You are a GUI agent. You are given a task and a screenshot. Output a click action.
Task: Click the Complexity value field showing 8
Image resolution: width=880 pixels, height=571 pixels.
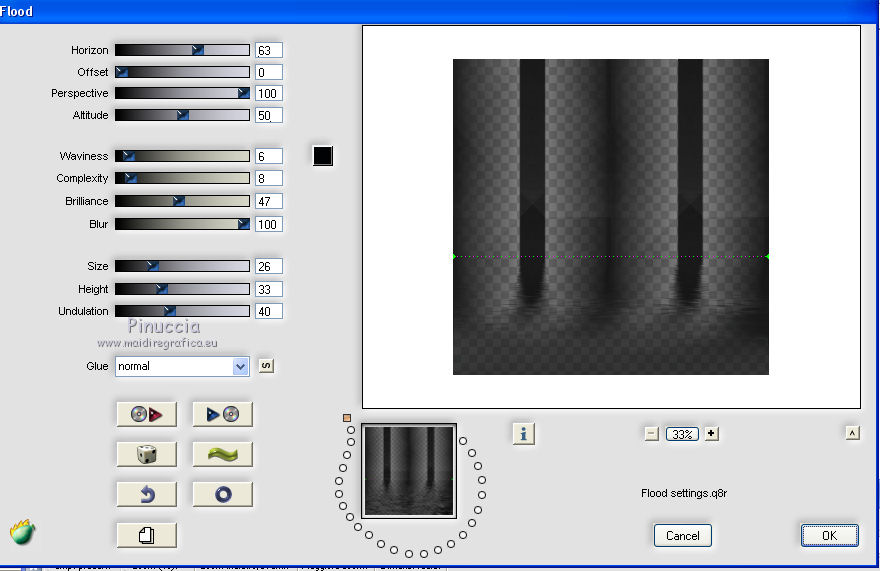pos(269,178)
